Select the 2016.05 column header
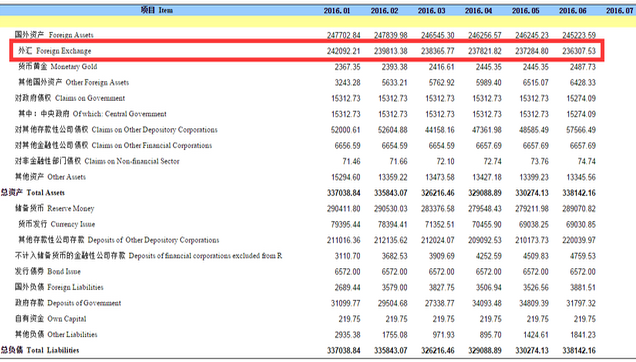 [525, 11]
